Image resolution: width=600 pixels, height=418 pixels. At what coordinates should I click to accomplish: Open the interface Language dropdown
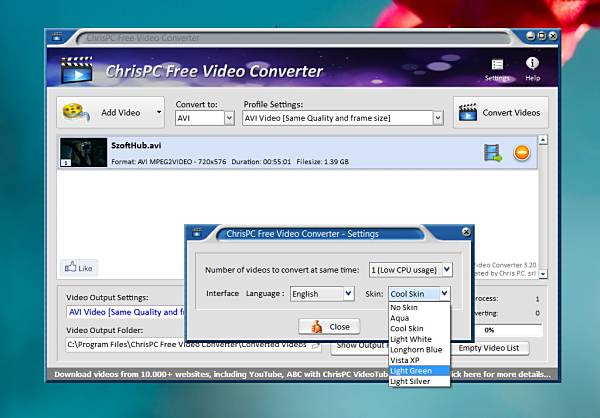(348, 294)
